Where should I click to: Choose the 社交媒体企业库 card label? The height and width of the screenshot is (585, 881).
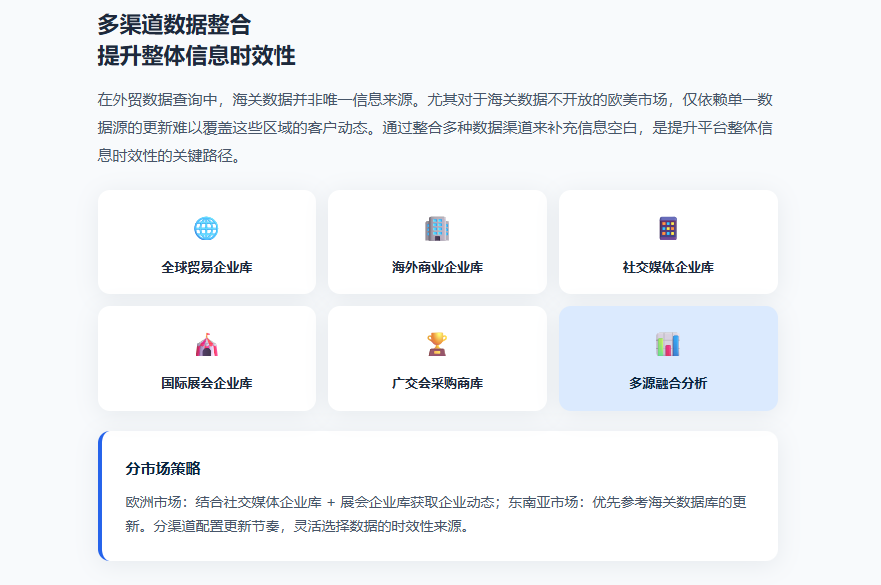click(668, 267)
